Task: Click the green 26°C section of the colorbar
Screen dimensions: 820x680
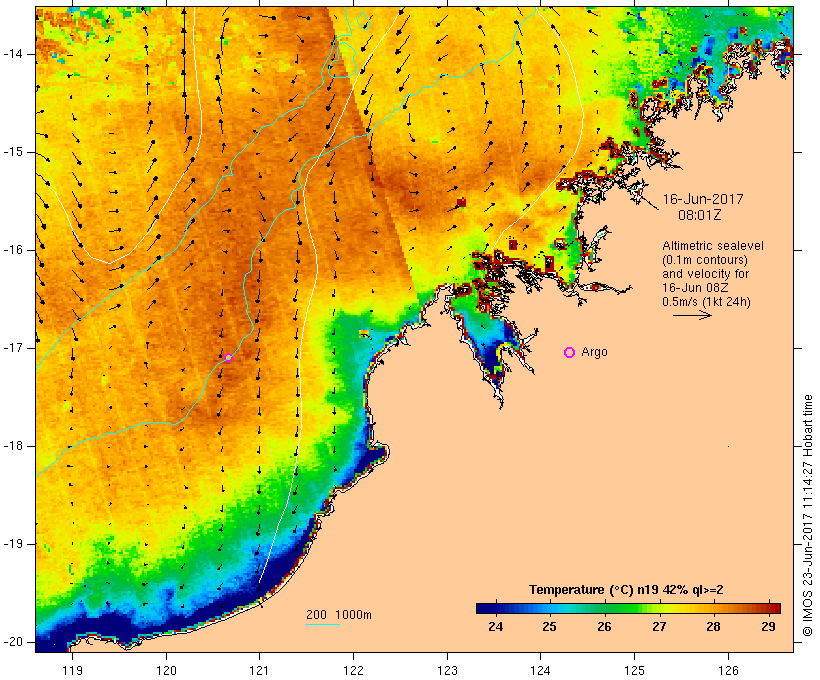Action: pos(605,608)
